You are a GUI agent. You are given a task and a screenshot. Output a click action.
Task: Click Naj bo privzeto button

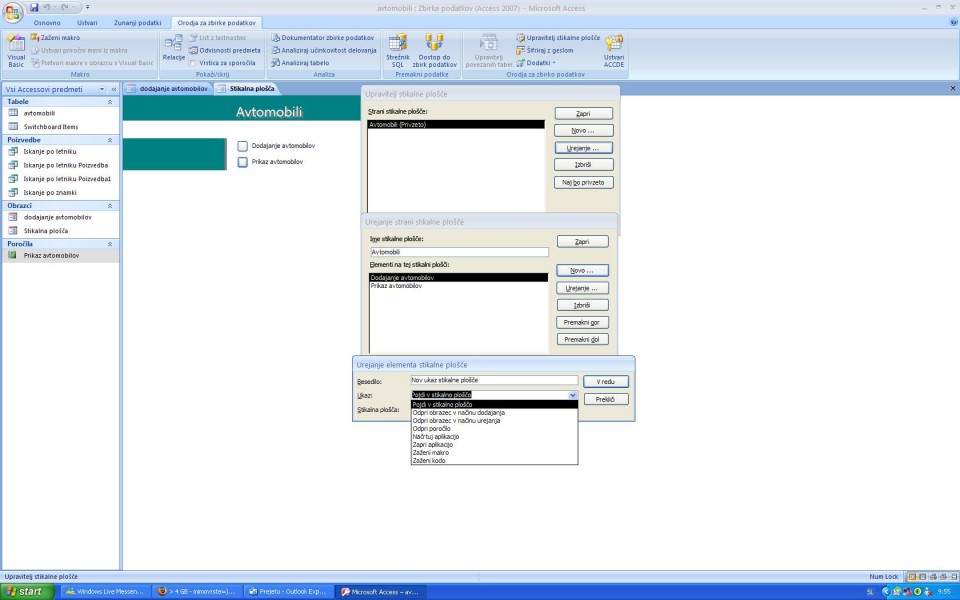click(x=583, y=182)
